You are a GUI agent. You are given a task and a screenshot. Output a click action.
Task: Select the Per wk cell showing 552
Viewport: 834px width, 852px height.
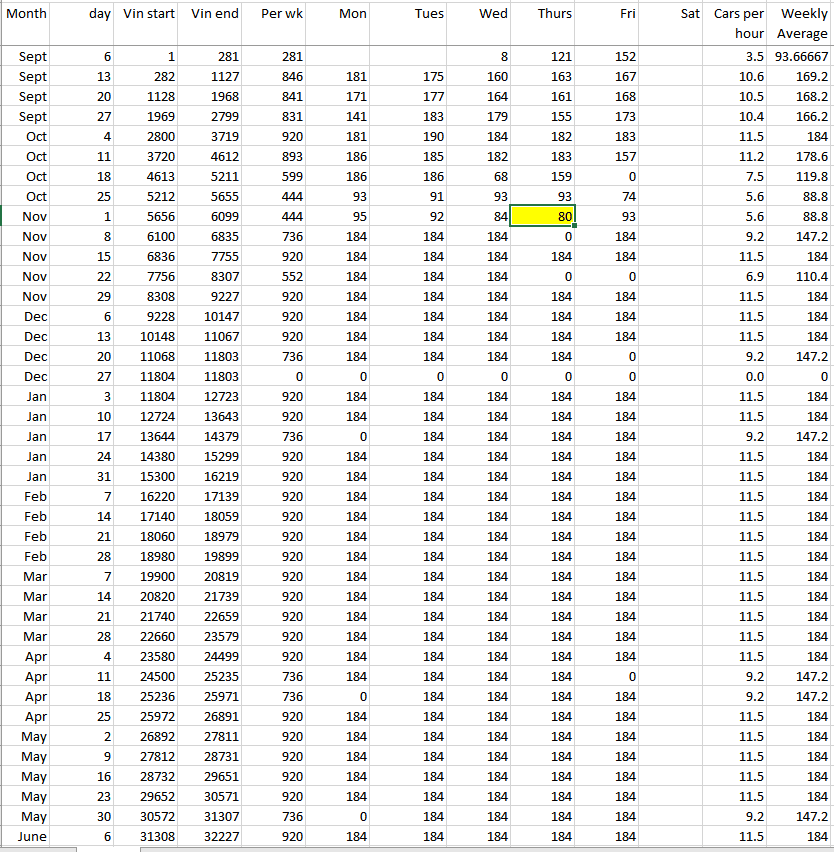[276, 277]
